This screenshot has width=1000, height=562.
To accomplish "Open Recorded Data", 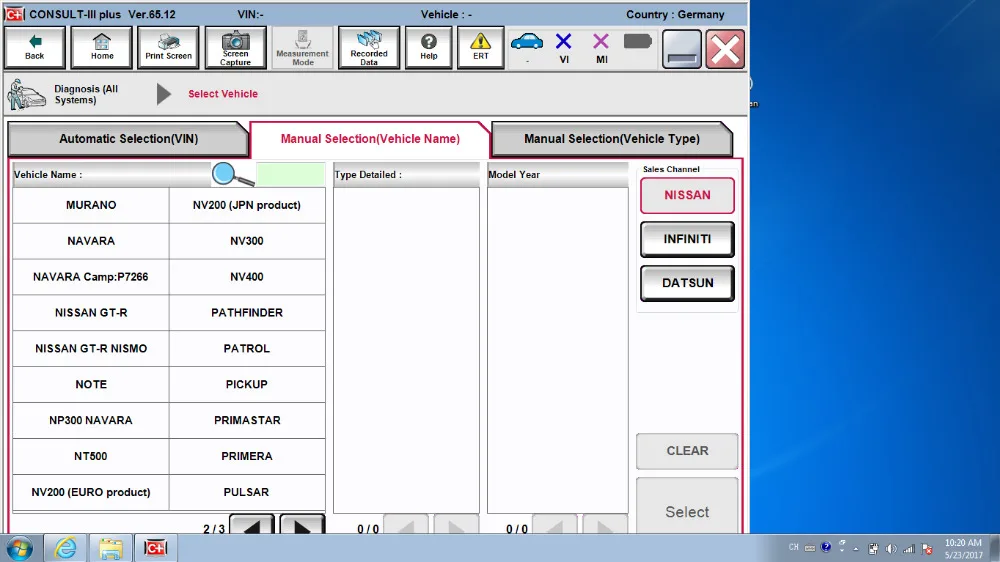I will (369, 47).
